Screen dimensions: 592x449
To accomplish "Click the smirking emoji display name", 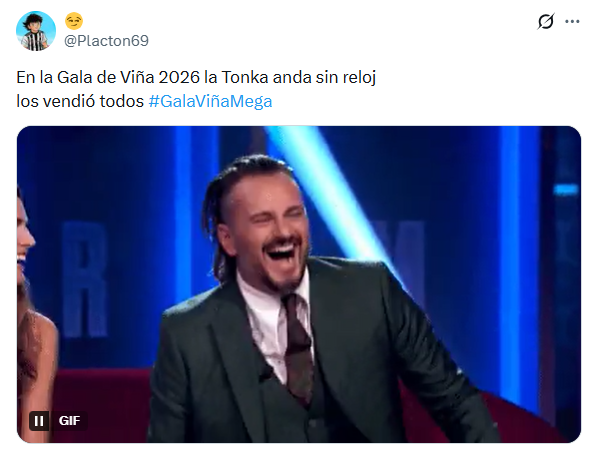I will [74, 21].
